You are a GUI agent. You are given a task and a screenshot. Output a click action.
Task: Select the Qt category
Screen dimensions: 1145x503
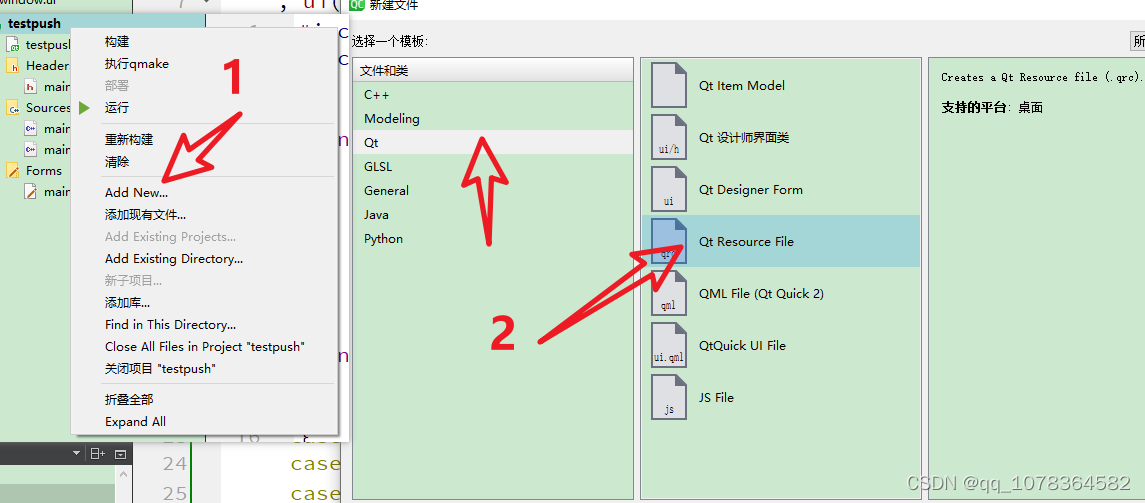click(x=493, y=142)
